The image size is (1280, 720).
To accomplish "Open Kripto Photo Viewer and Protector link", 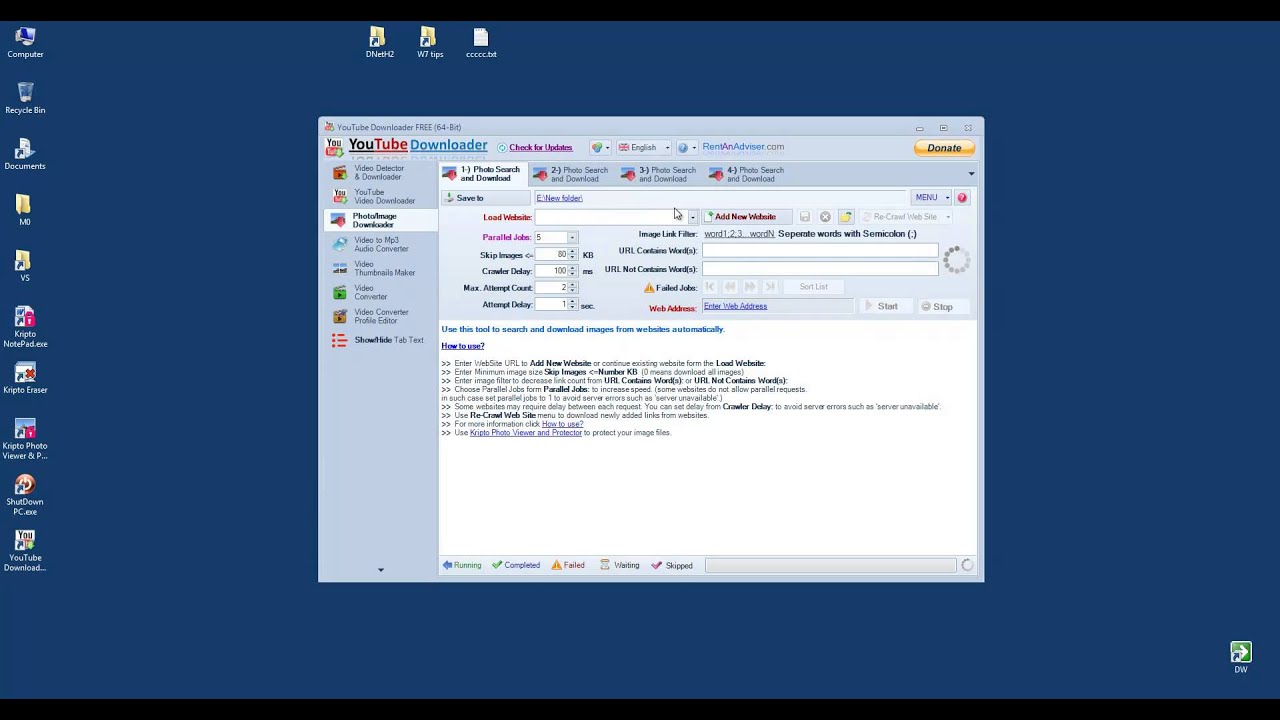I will (x=525, y=433).
